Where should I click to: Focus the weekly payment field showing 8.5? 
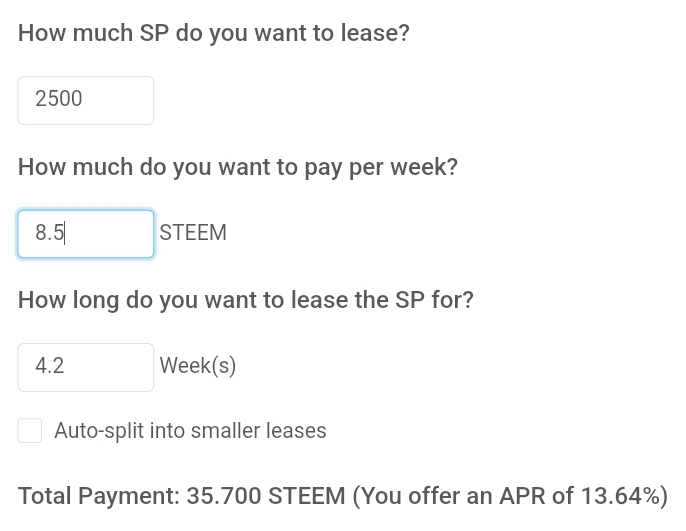coord(86,234)
